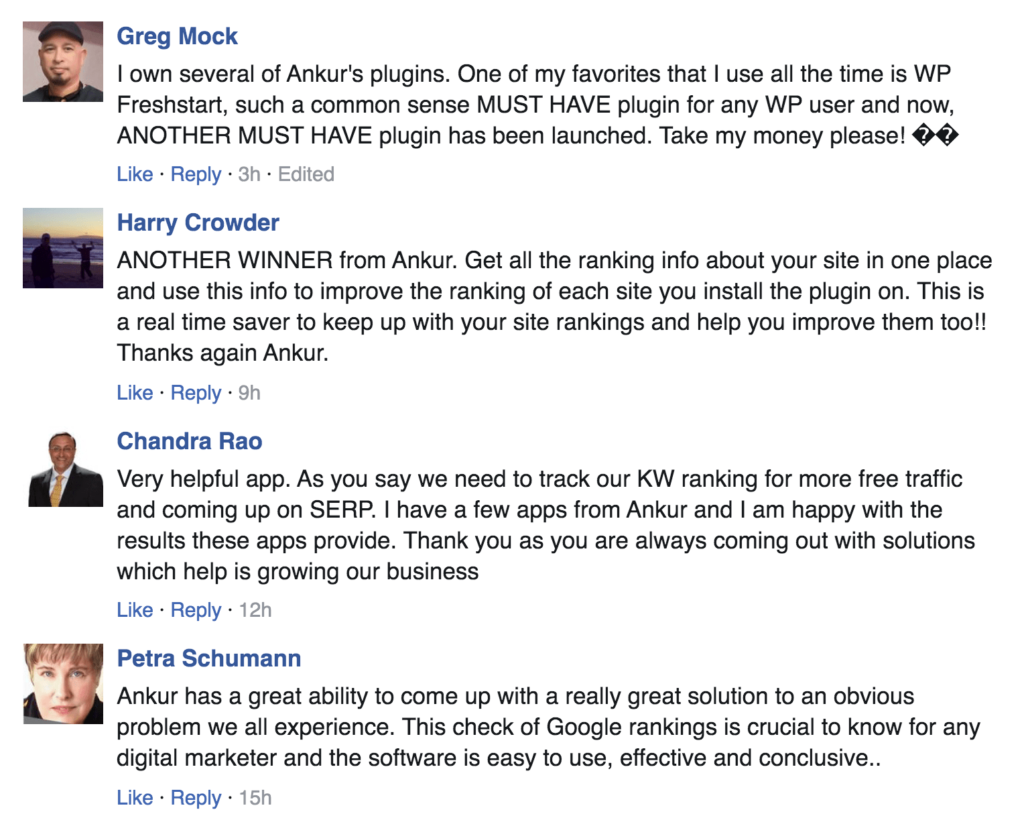Open Harry Crowder's profile name link
The height and width of the screenshot is (818, 1024).
pos(198,223)
